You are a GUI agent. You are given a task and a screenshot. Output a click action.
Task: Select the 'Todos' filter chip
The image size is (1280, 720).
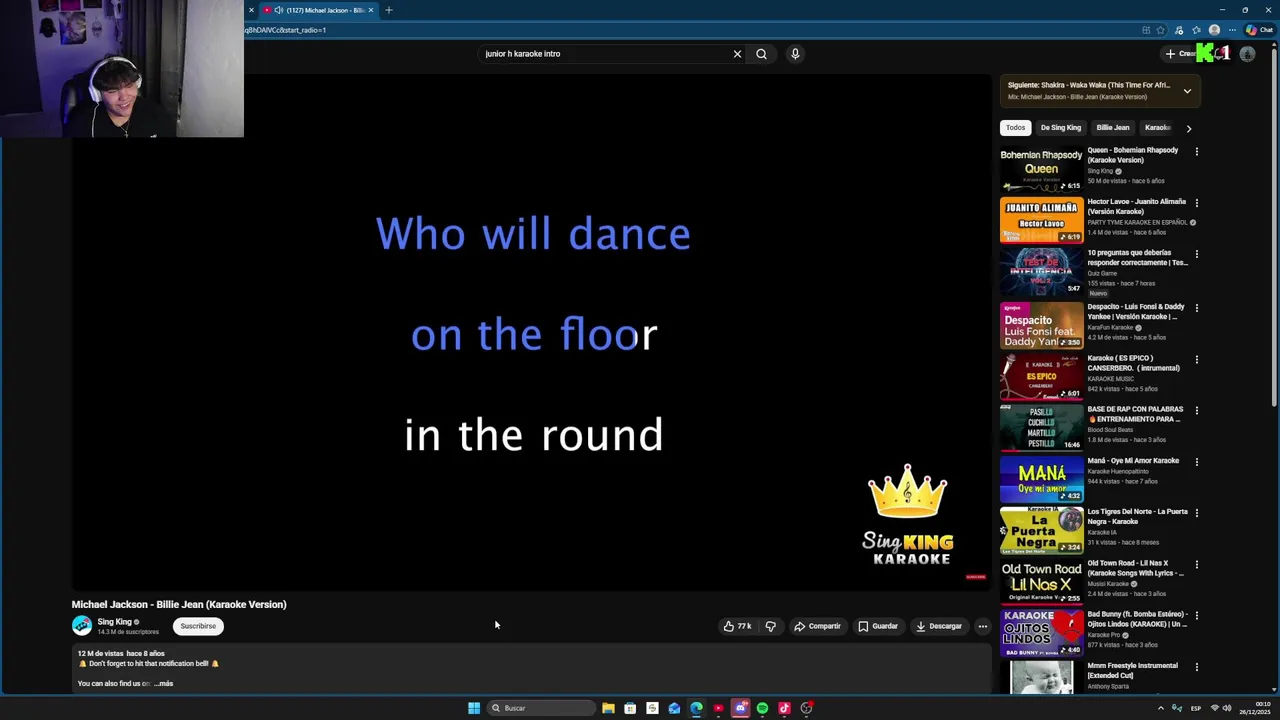pos(1015,128)
